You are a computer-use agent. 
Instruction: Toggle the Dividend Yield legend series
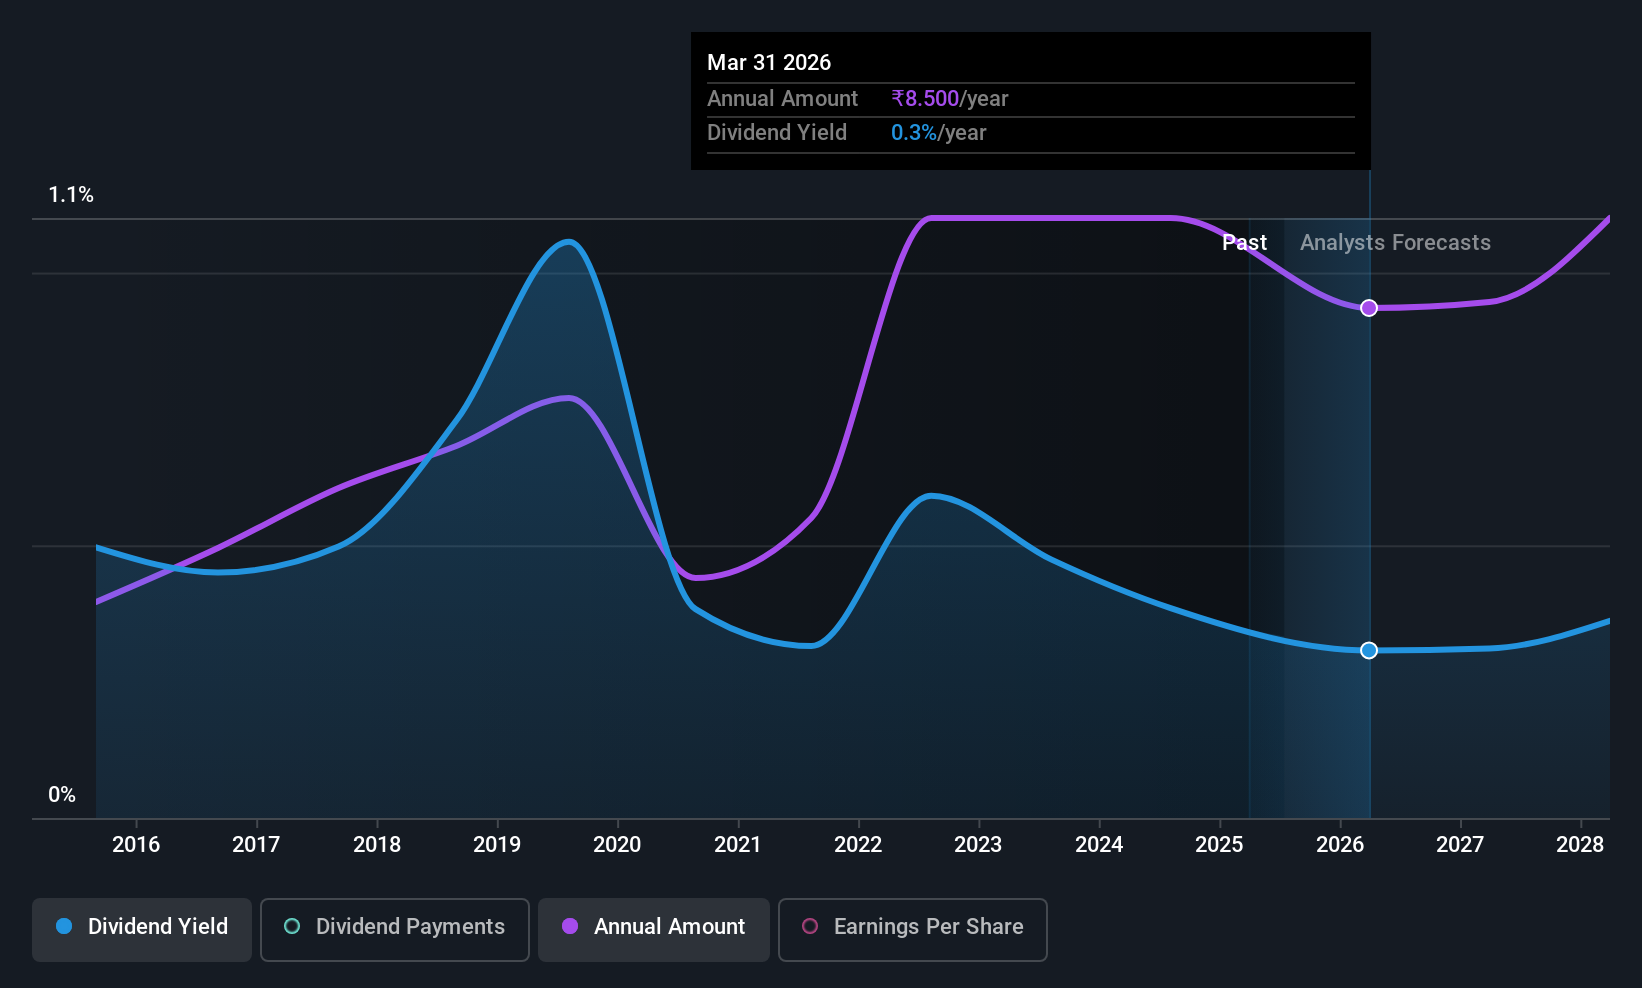click(x=141, y=930)
